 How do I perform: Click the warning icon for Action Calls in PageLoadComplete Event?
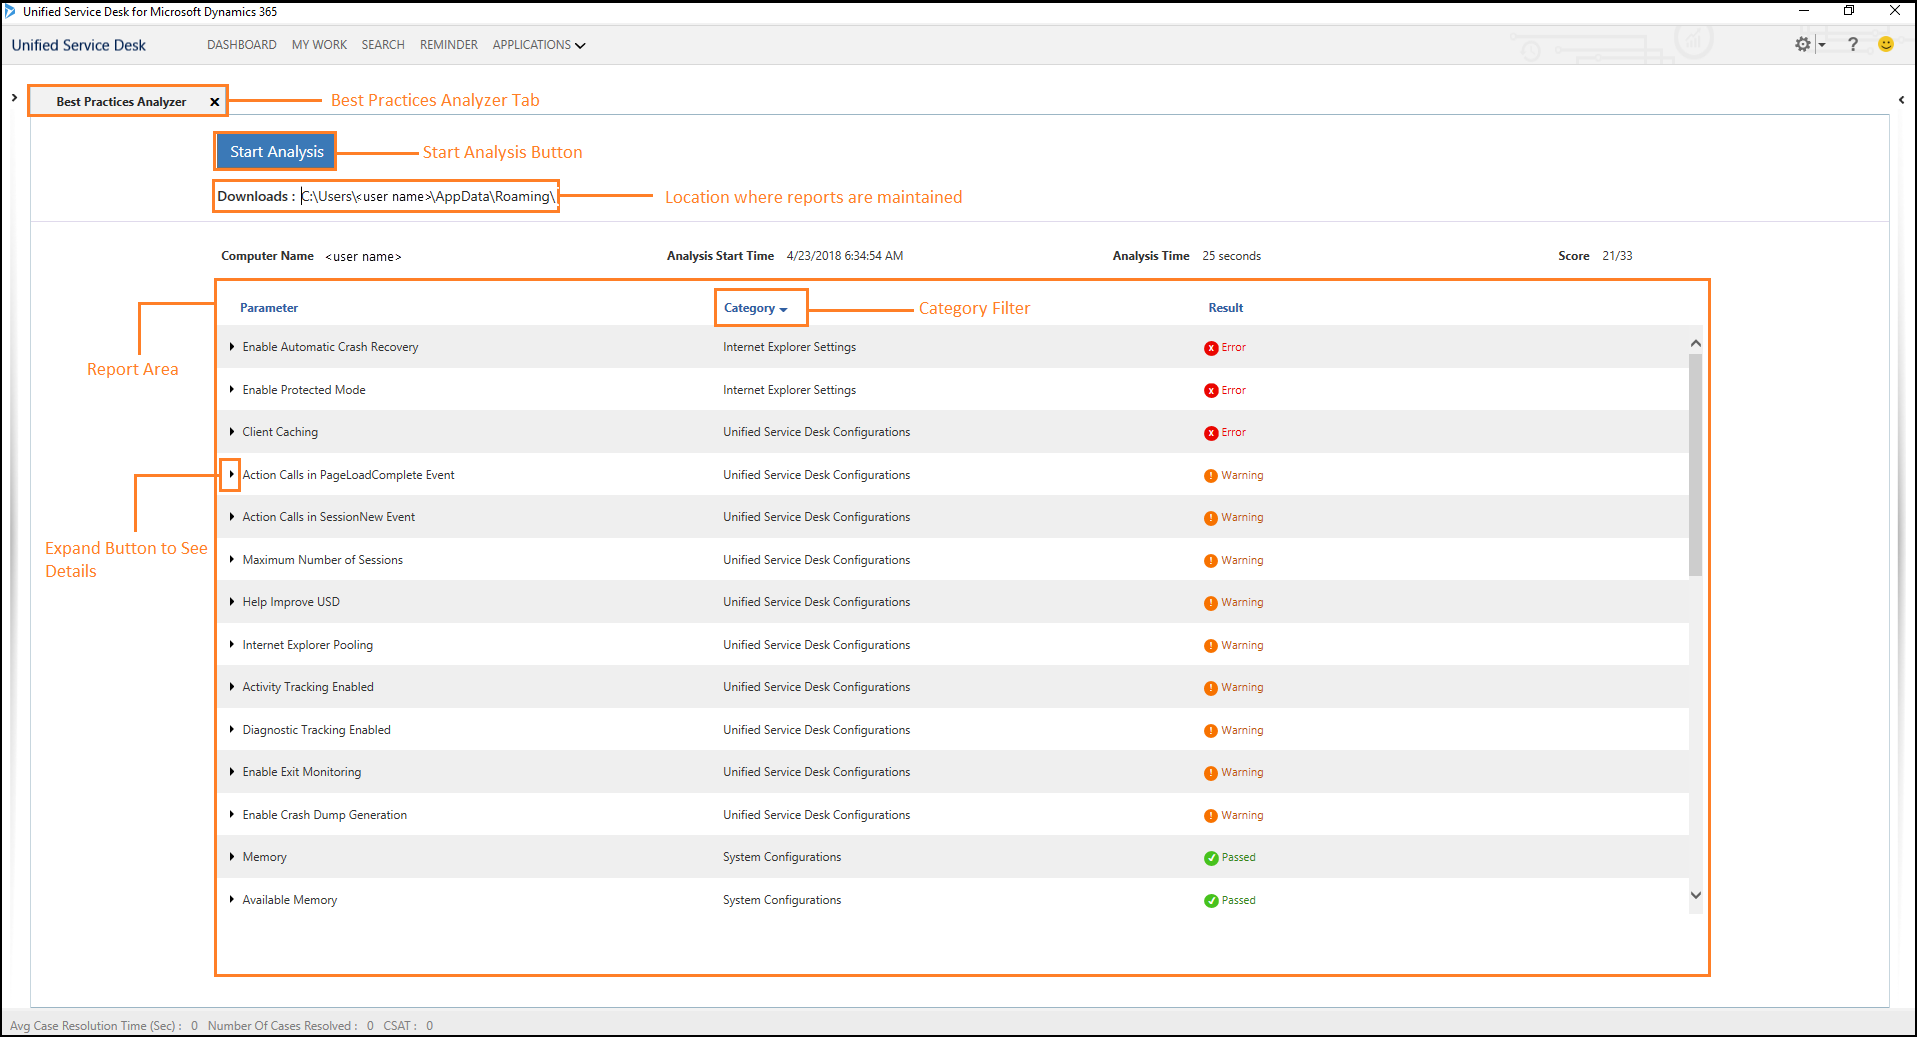[1211, 476]
